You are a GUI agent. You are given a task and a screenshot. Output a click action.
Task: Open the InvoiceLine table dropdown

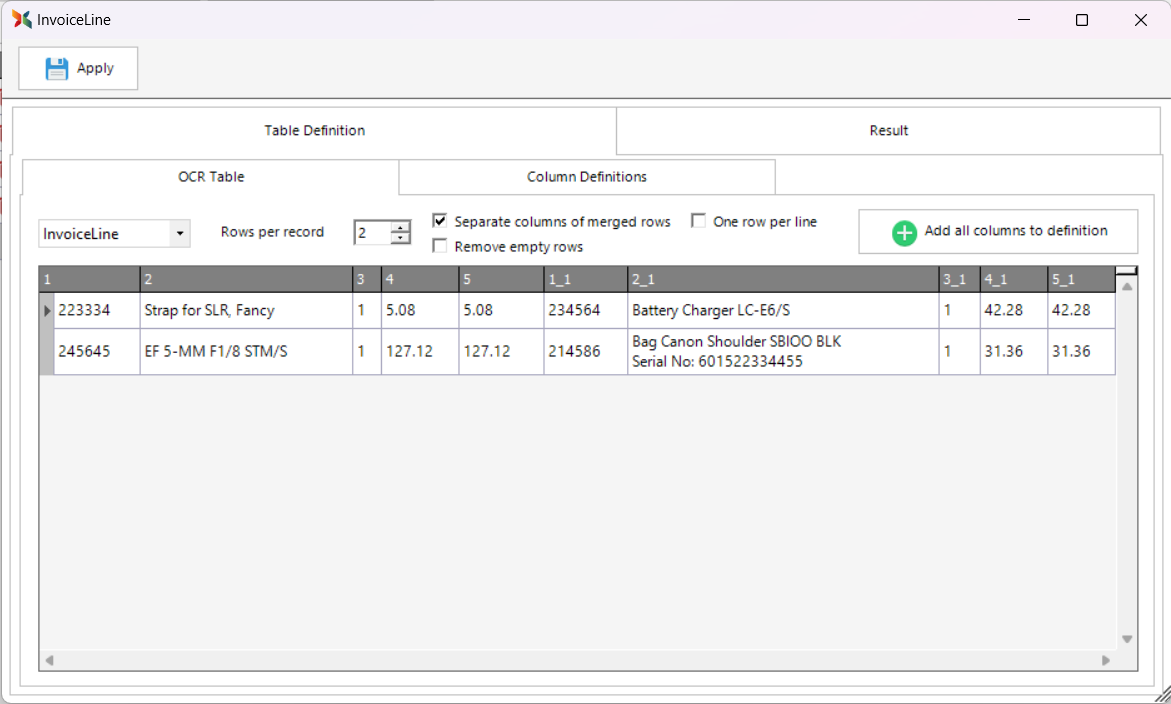pos(179,234)
